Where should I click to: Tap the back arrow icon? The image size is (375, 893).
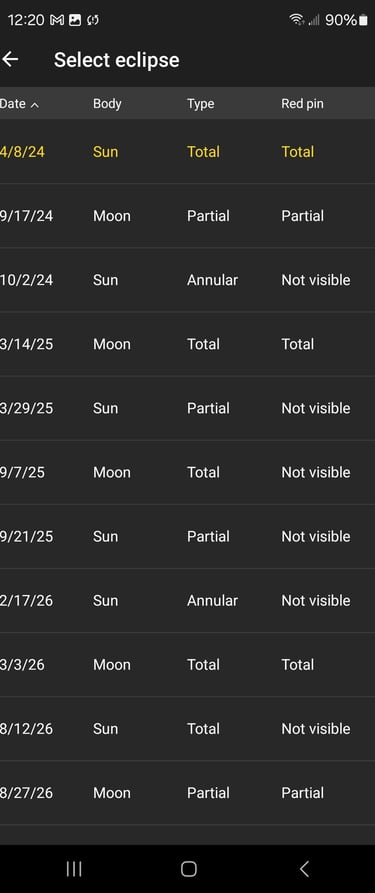pyautogui.click(x=10, y=59)
